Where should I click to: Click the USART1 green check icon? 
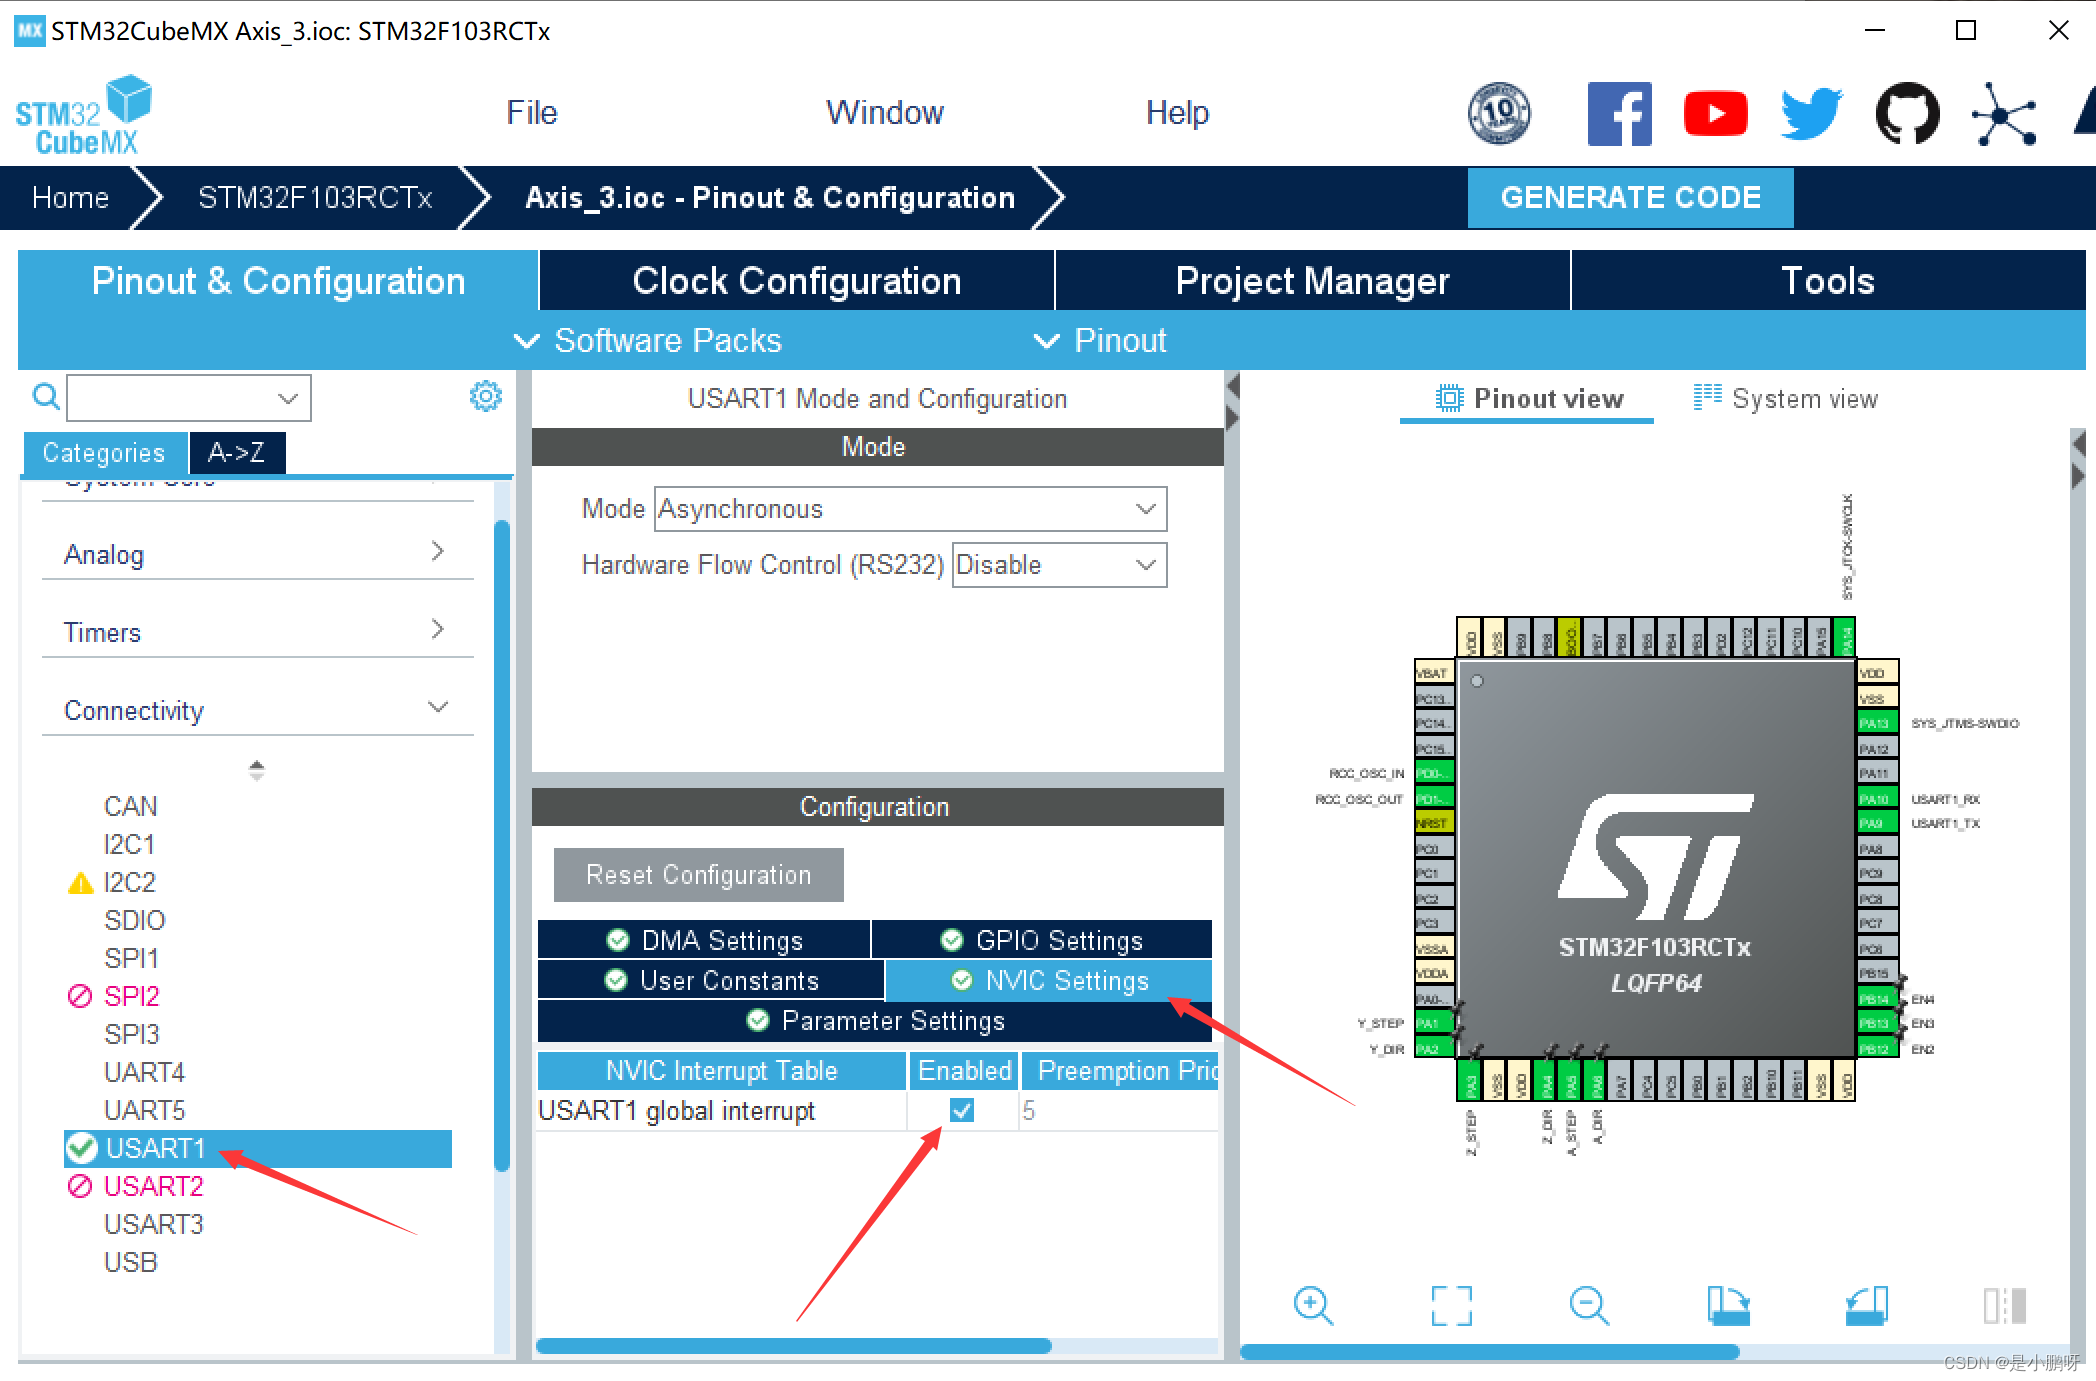click(x=81, y=1149)
